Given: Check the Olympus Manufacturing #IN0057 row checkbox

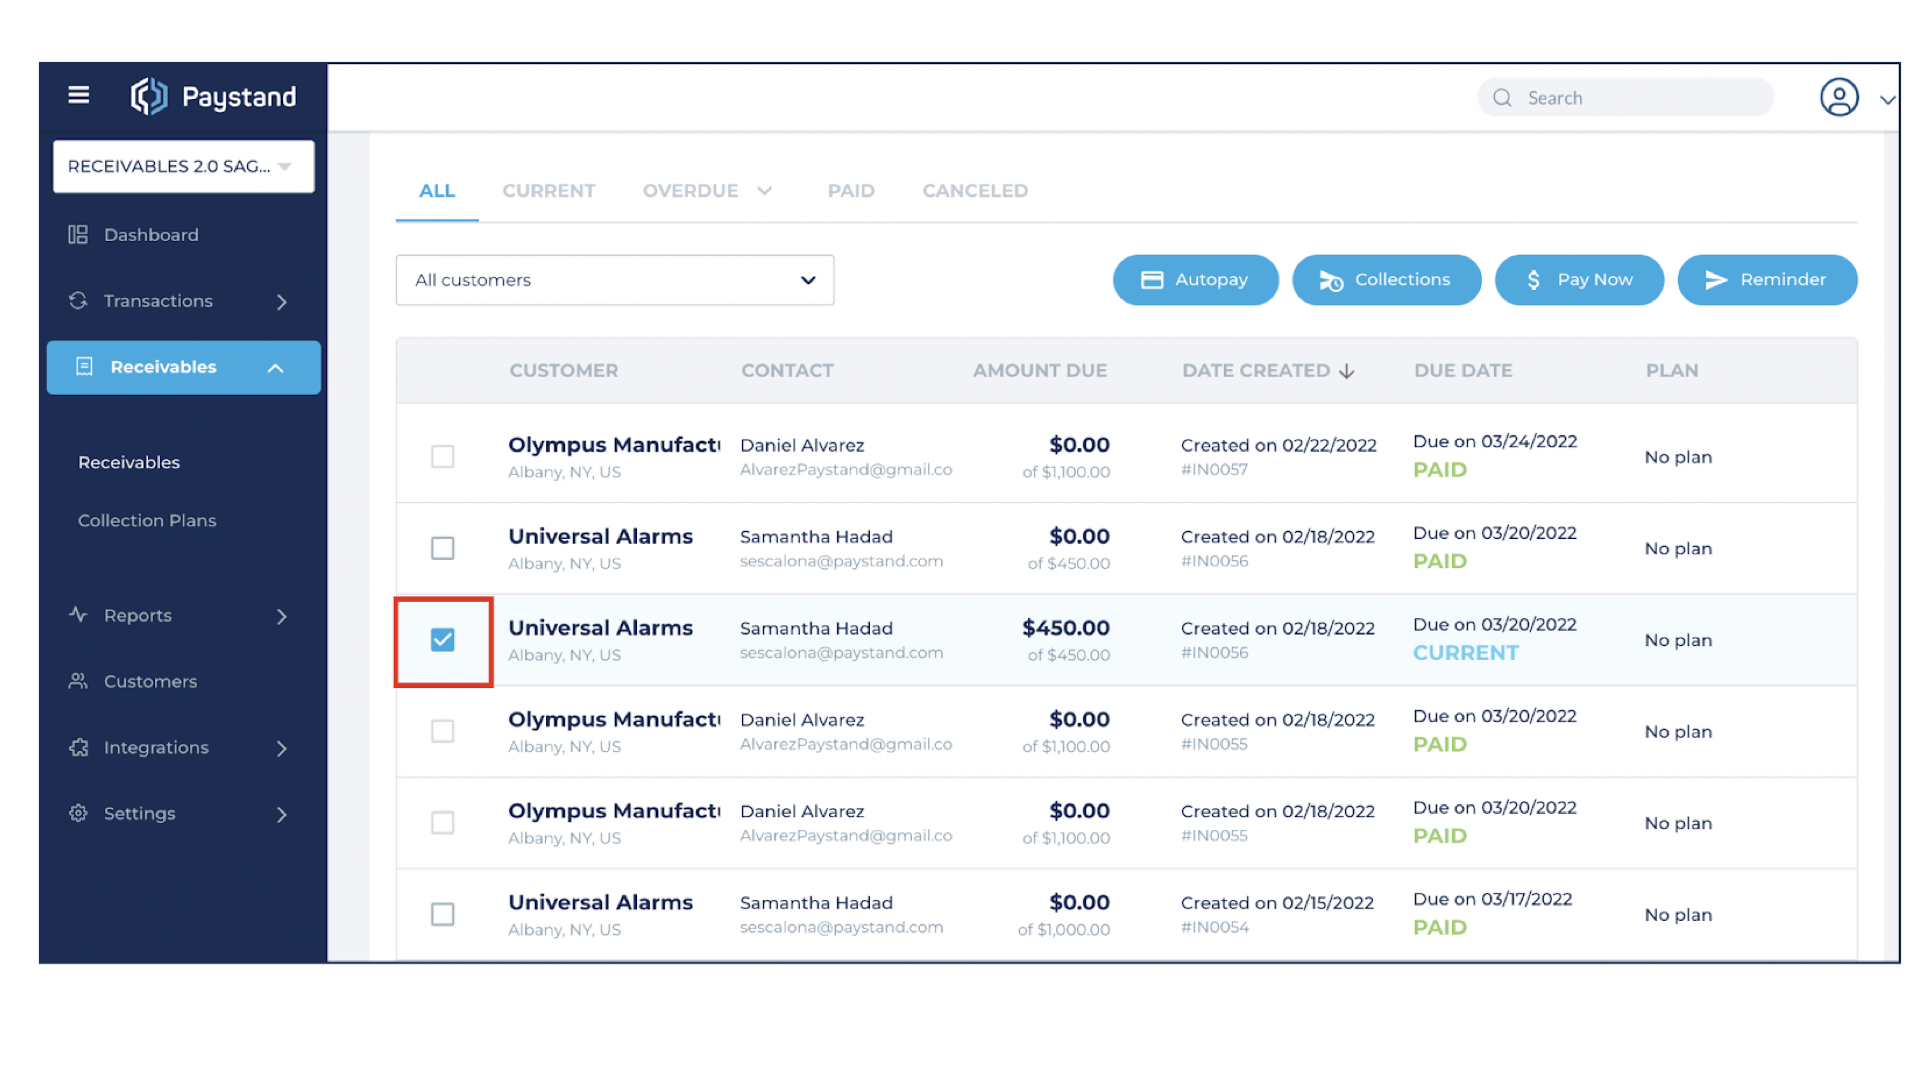Looking at the screenshot, I should pyautogui.click(x=442, y=457).
